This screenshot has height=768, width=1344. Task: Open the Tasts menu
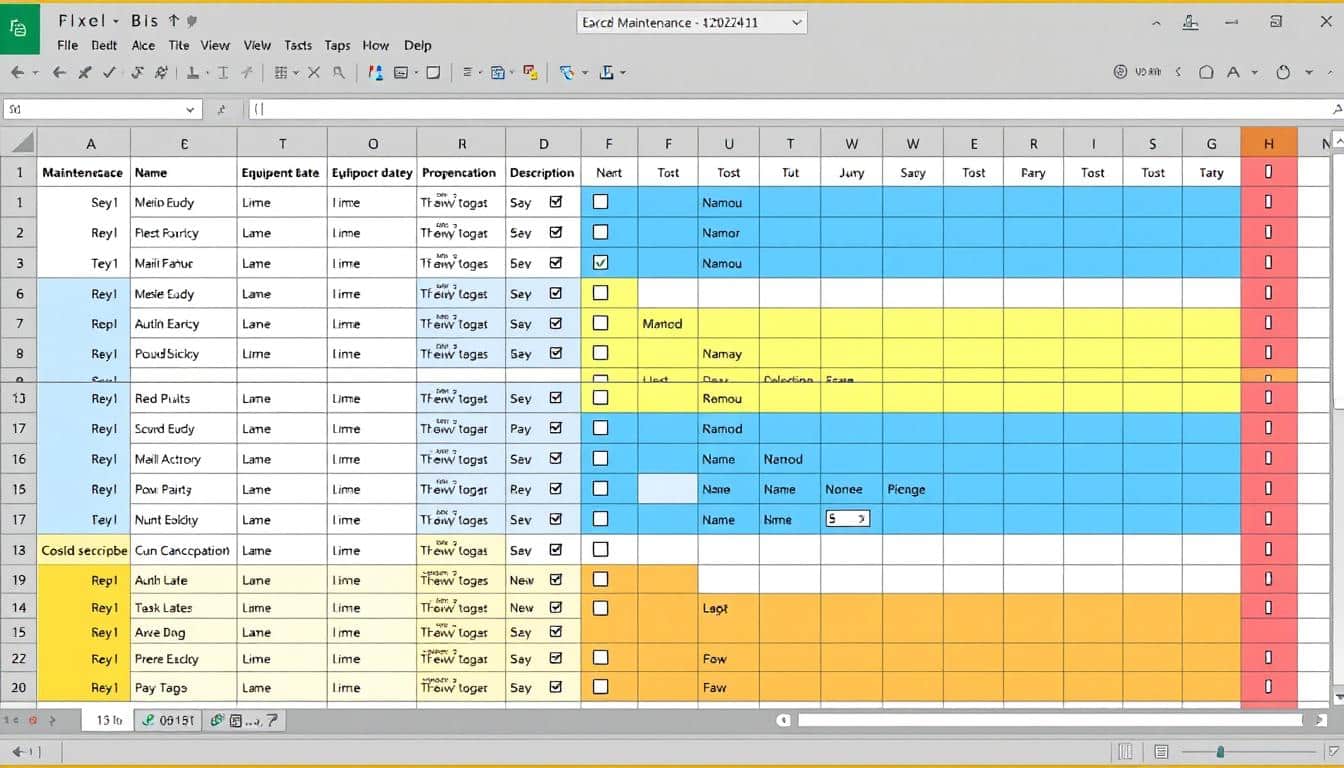[298, 45]
